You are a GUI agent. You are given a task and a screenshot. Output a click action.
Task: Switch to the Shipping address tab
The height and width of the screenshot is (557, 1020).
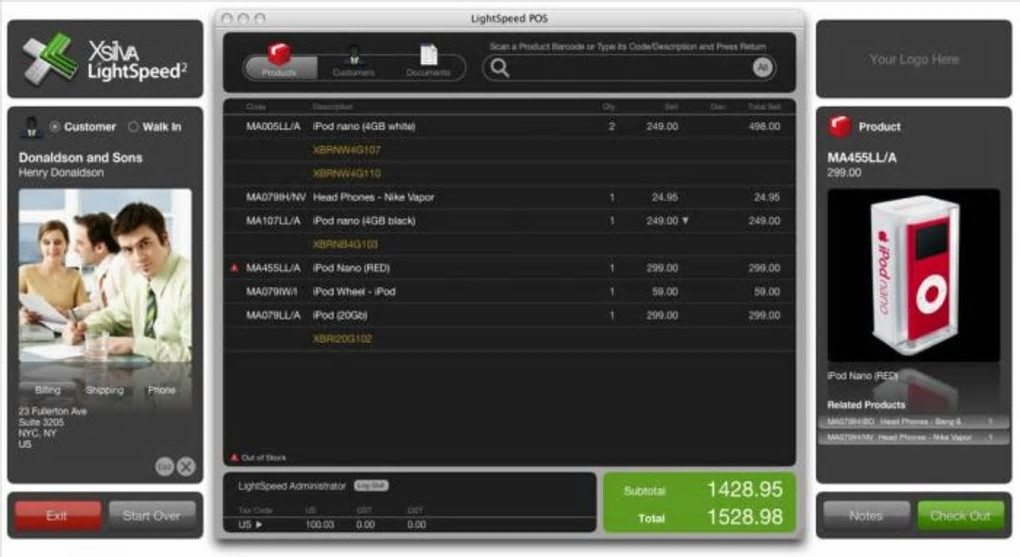105,390
